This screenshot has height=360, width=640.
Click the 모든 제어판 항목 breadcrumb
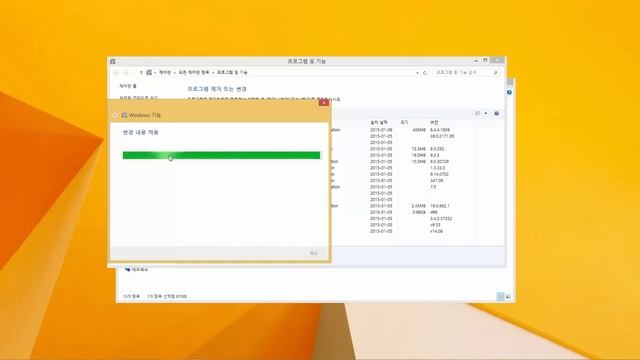pos(194,72)
